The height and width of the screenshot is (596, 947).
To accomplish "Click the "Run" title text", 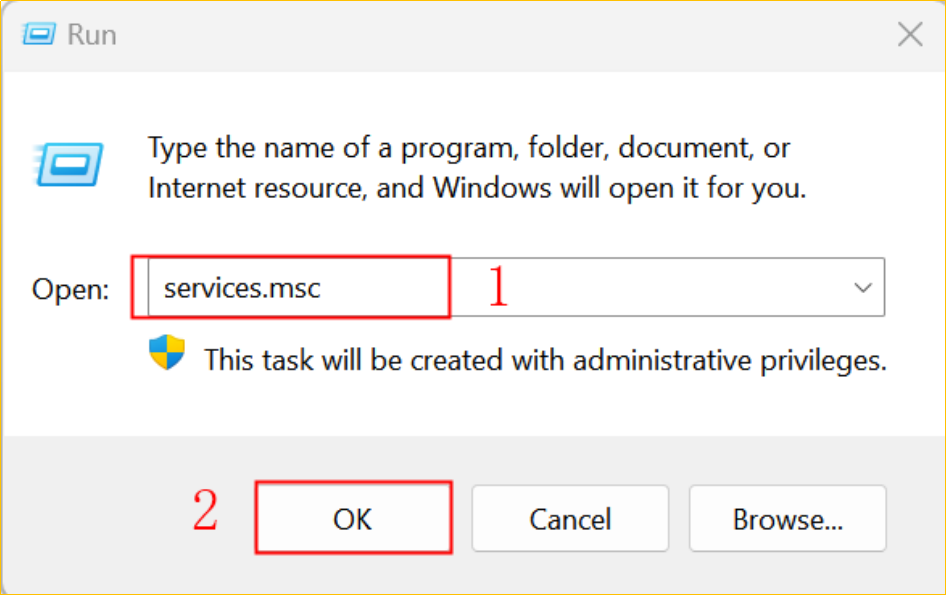I will pyautogui.click(x=92, y=34).
